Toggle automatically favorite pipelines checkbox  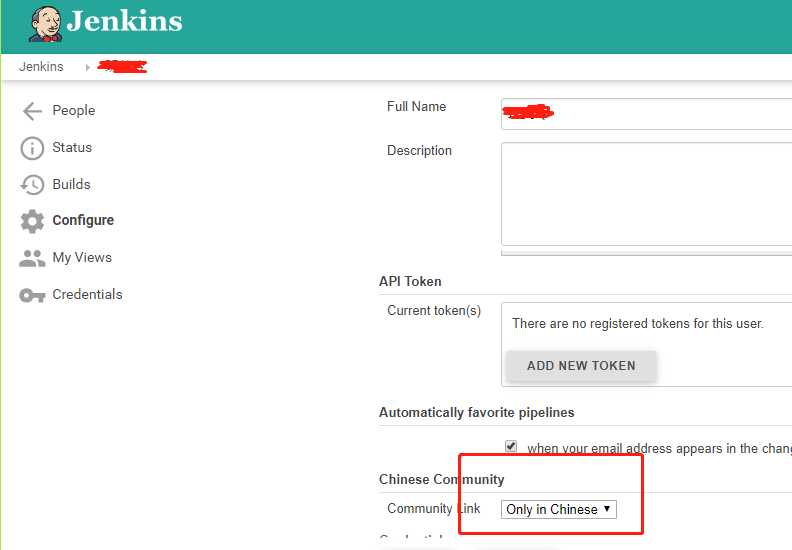511,446
